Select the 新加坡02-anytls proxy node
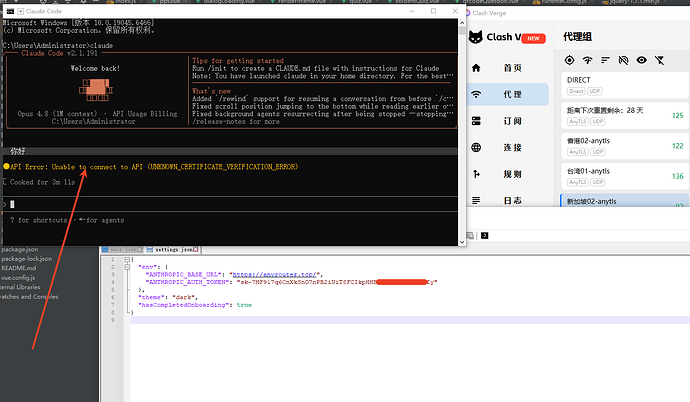The width and height of the screenshot is (690, 402). [624, 200]
